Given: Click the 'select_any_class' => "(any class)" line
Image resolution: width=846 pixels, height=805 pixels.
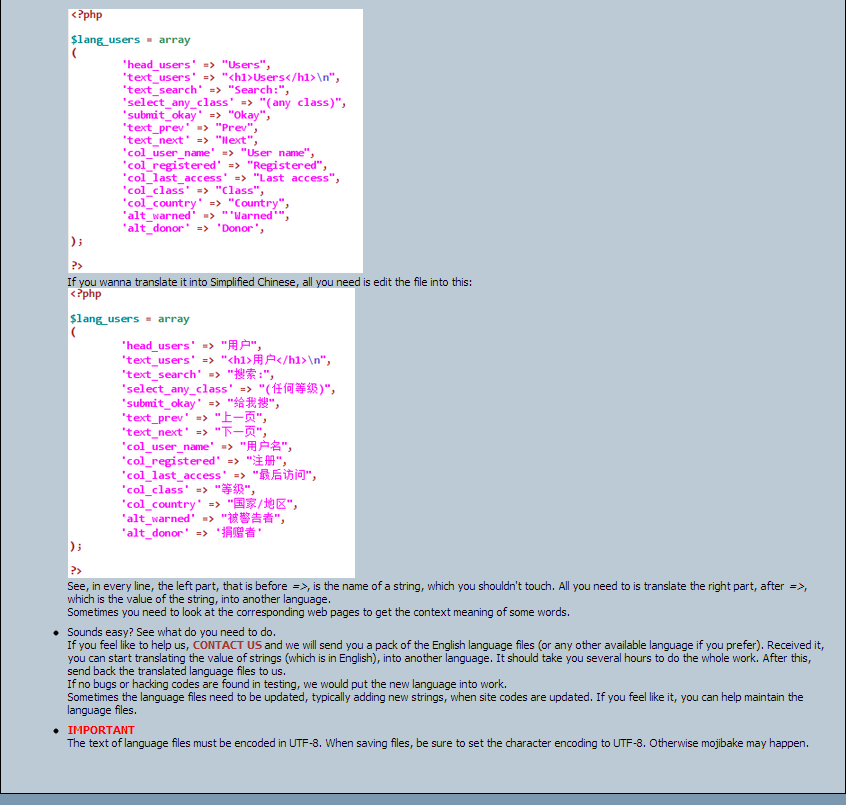Looking at the screenshot, I should pos(234,103).
